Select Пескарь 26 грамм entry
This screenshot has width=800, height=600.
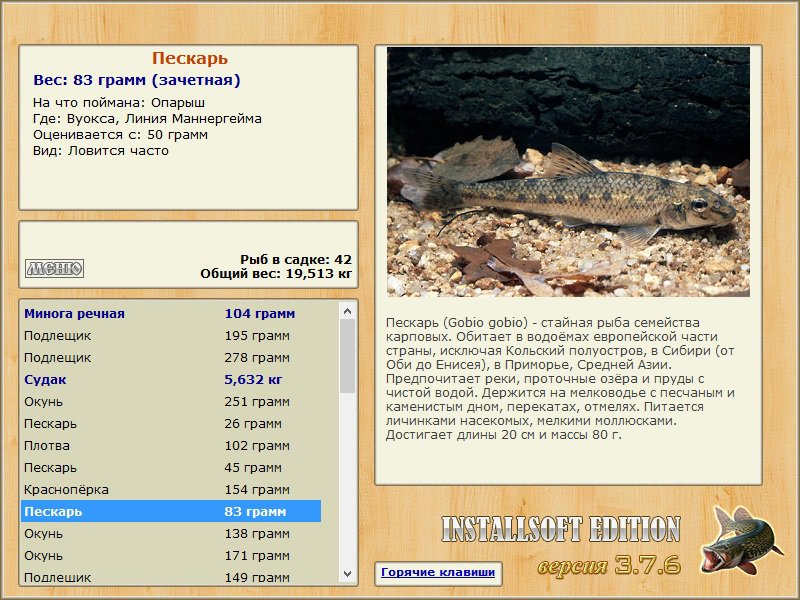pyautogui.click(x=171, y=423)
